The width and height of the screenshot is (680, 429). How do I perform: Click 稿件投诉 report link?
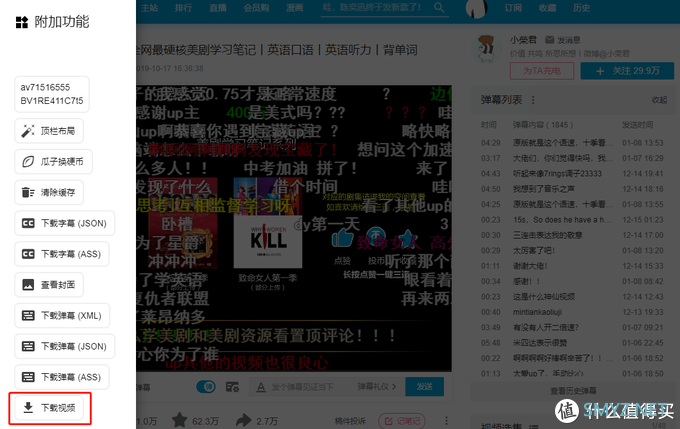[x=350, y=421]
